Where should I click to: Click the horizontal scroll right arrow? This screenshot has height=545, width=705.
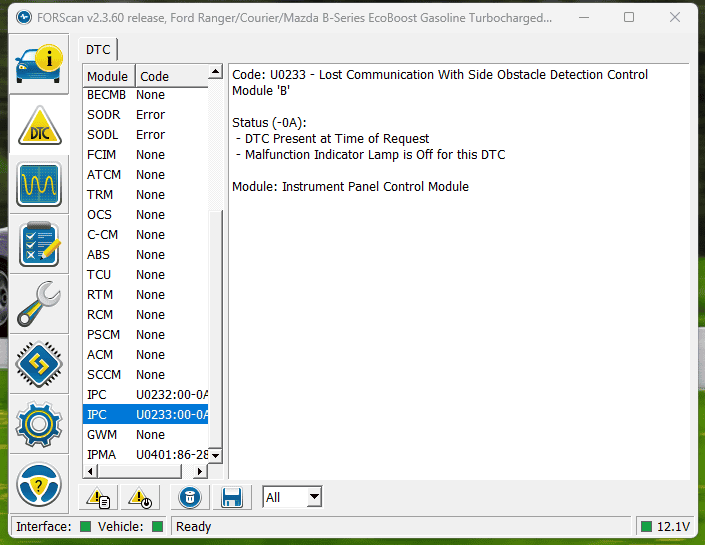200,471
